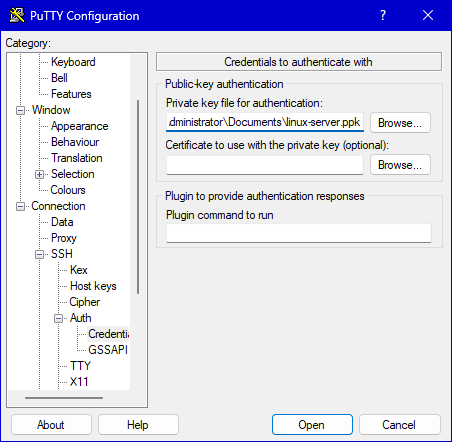Viewport: 452px width, 442px height.
Task: Select the Credentials tree item
Action: coord(108,334)
